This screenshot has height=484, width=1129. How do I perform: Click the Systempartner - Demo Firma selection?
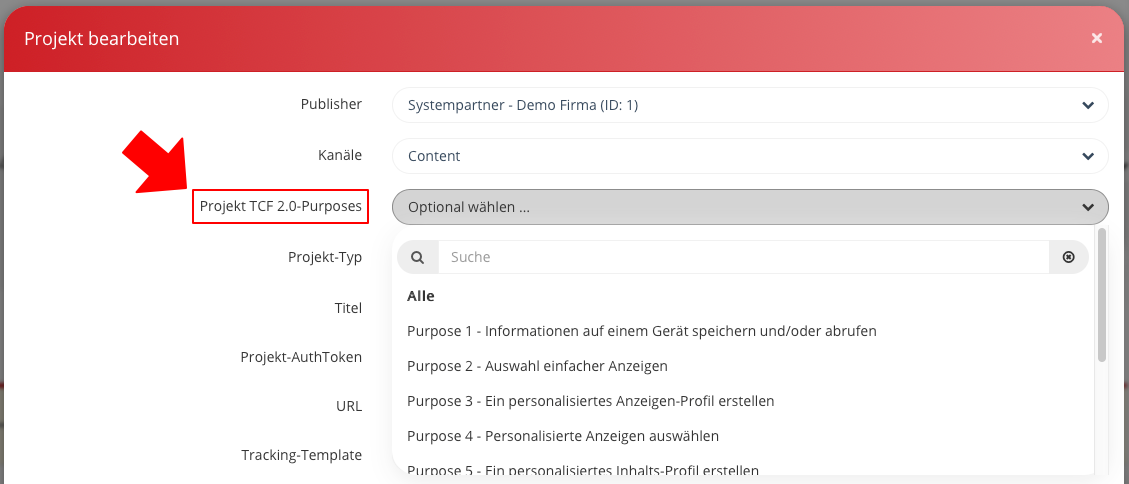[x=522, y=105]
